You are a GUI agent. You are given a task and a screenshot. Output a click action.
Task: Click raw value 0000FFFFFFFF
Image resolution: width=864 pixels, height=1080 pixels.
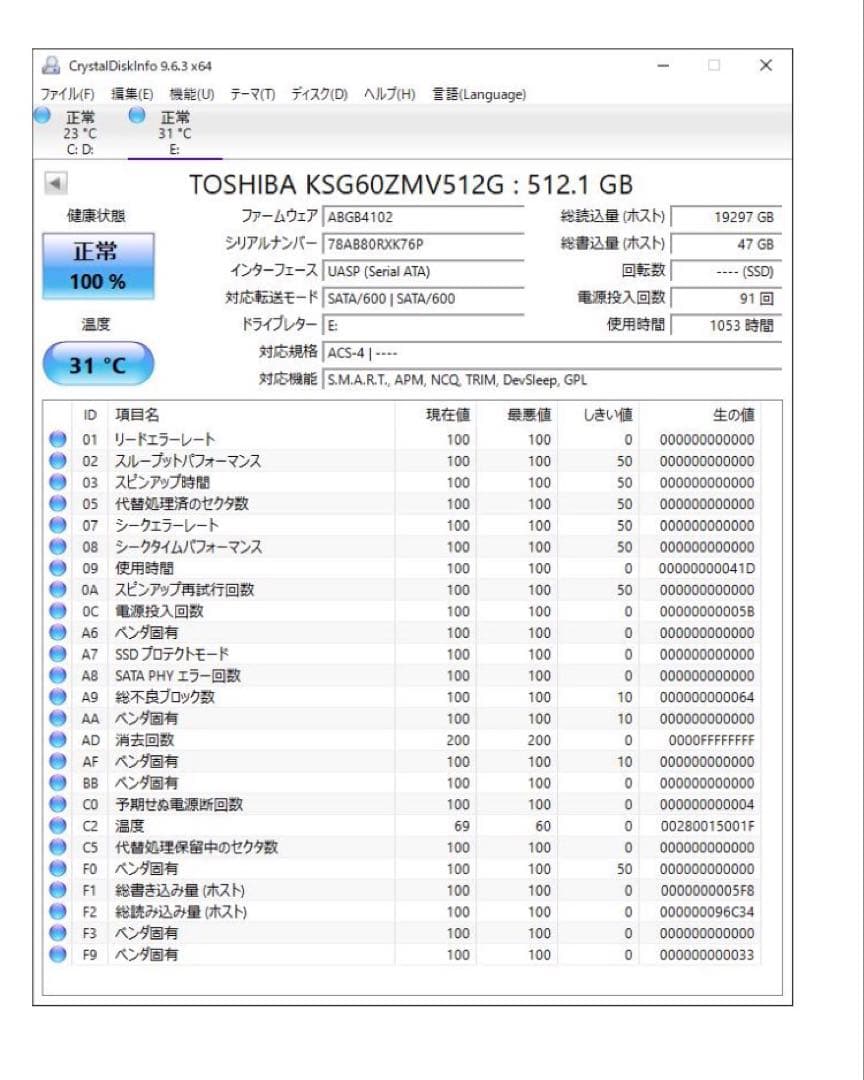(711, 740)
